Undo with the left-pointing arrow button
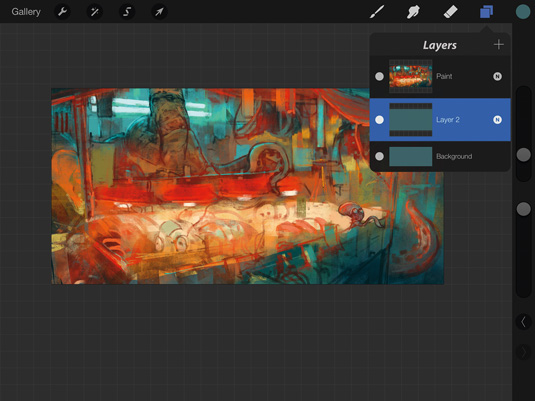This screenshot has height=401, width=535. [523, 322]
